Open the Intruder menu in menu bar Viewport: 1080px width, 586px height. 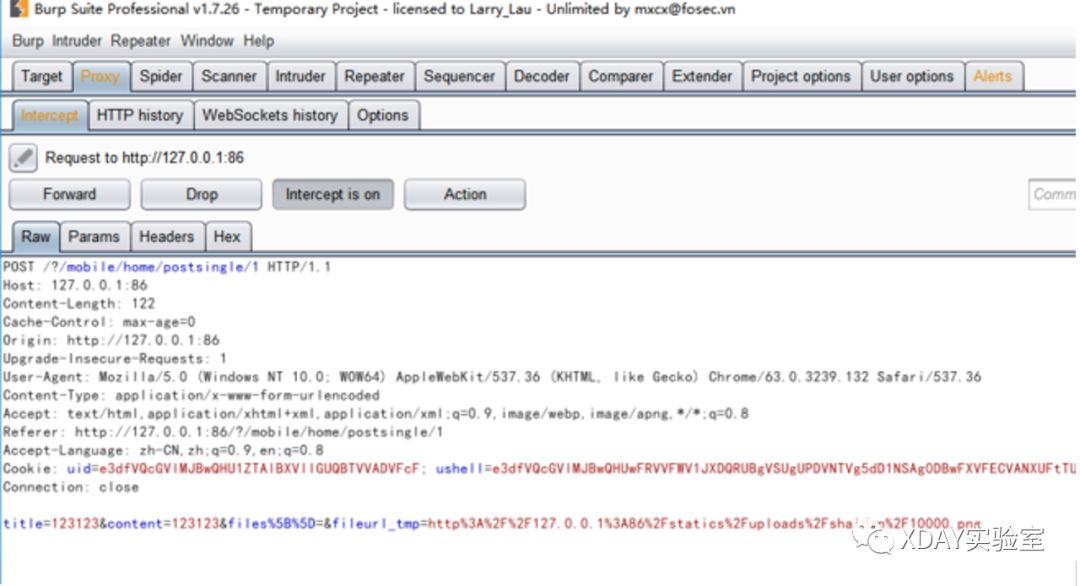click(x=76, y=41)
